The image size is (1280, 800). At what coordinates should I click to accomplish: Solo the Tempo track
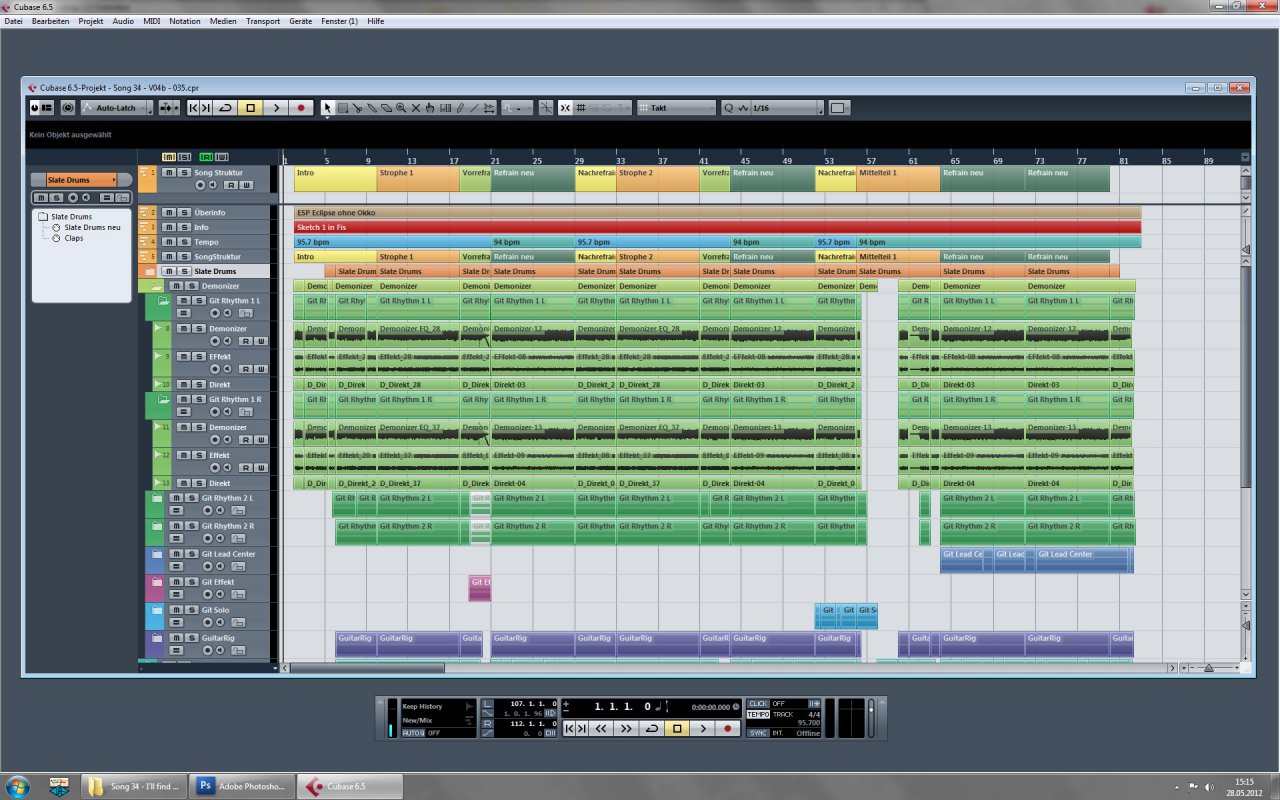coord(184,242)
